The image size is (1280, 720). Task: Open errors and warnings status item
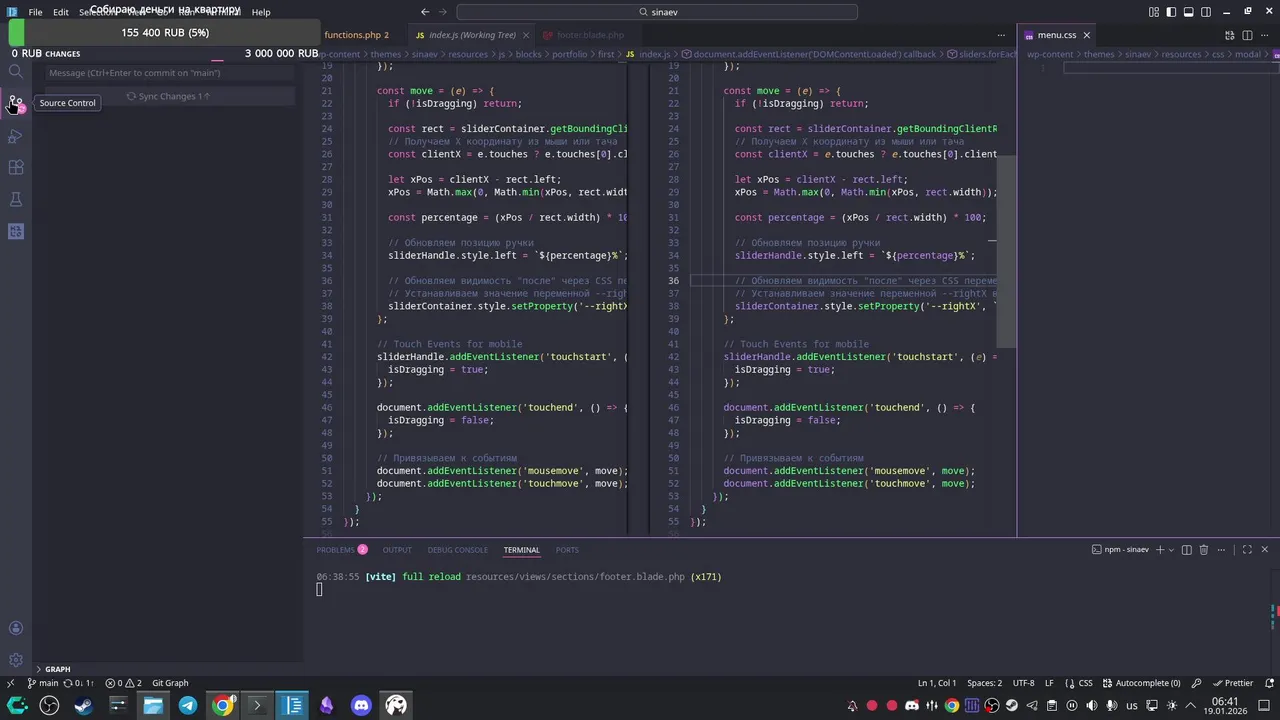124,683
